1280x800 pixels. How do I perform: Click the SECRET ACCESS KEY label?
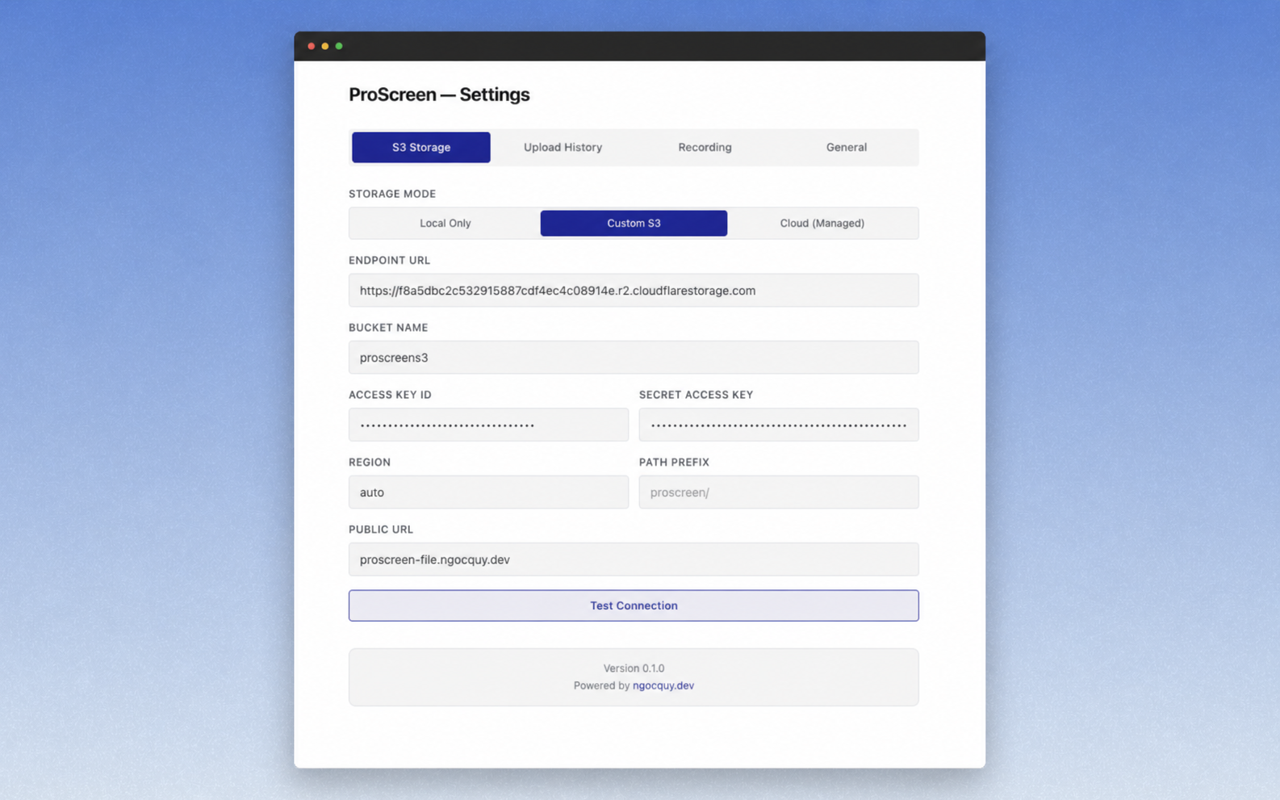click(696, 395)
